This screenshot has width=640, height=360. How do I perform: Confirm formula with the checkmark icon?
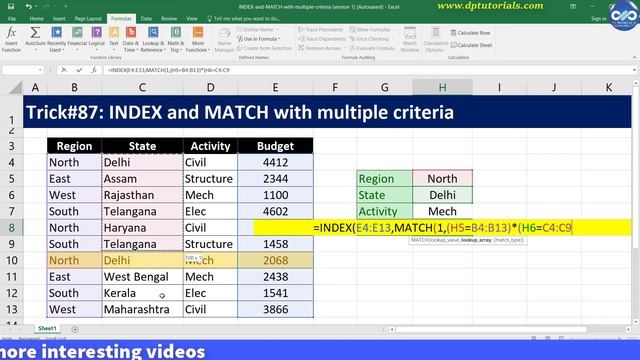click(79, 70)
